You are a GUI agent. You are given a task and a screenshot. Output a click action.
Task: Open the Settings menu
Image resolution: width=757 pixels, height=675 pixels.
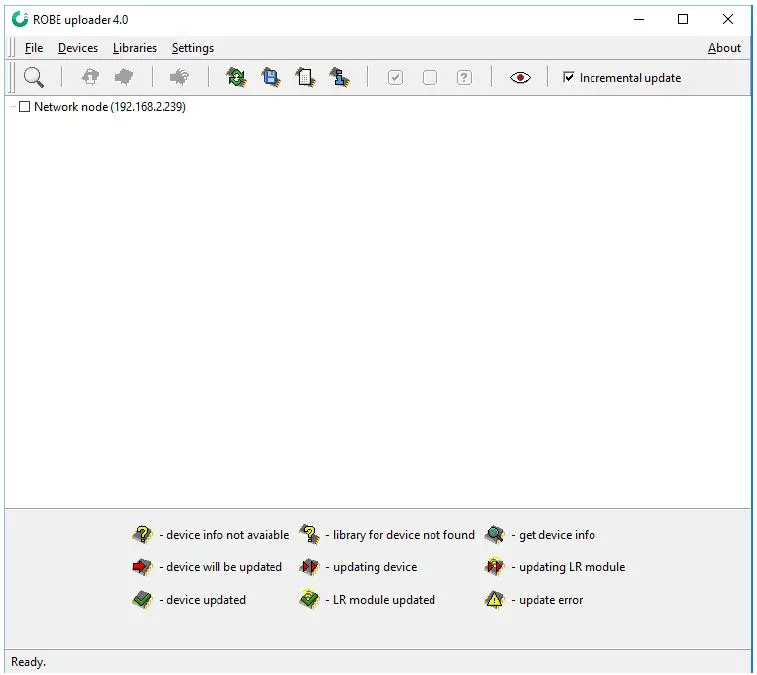[193, 48]
